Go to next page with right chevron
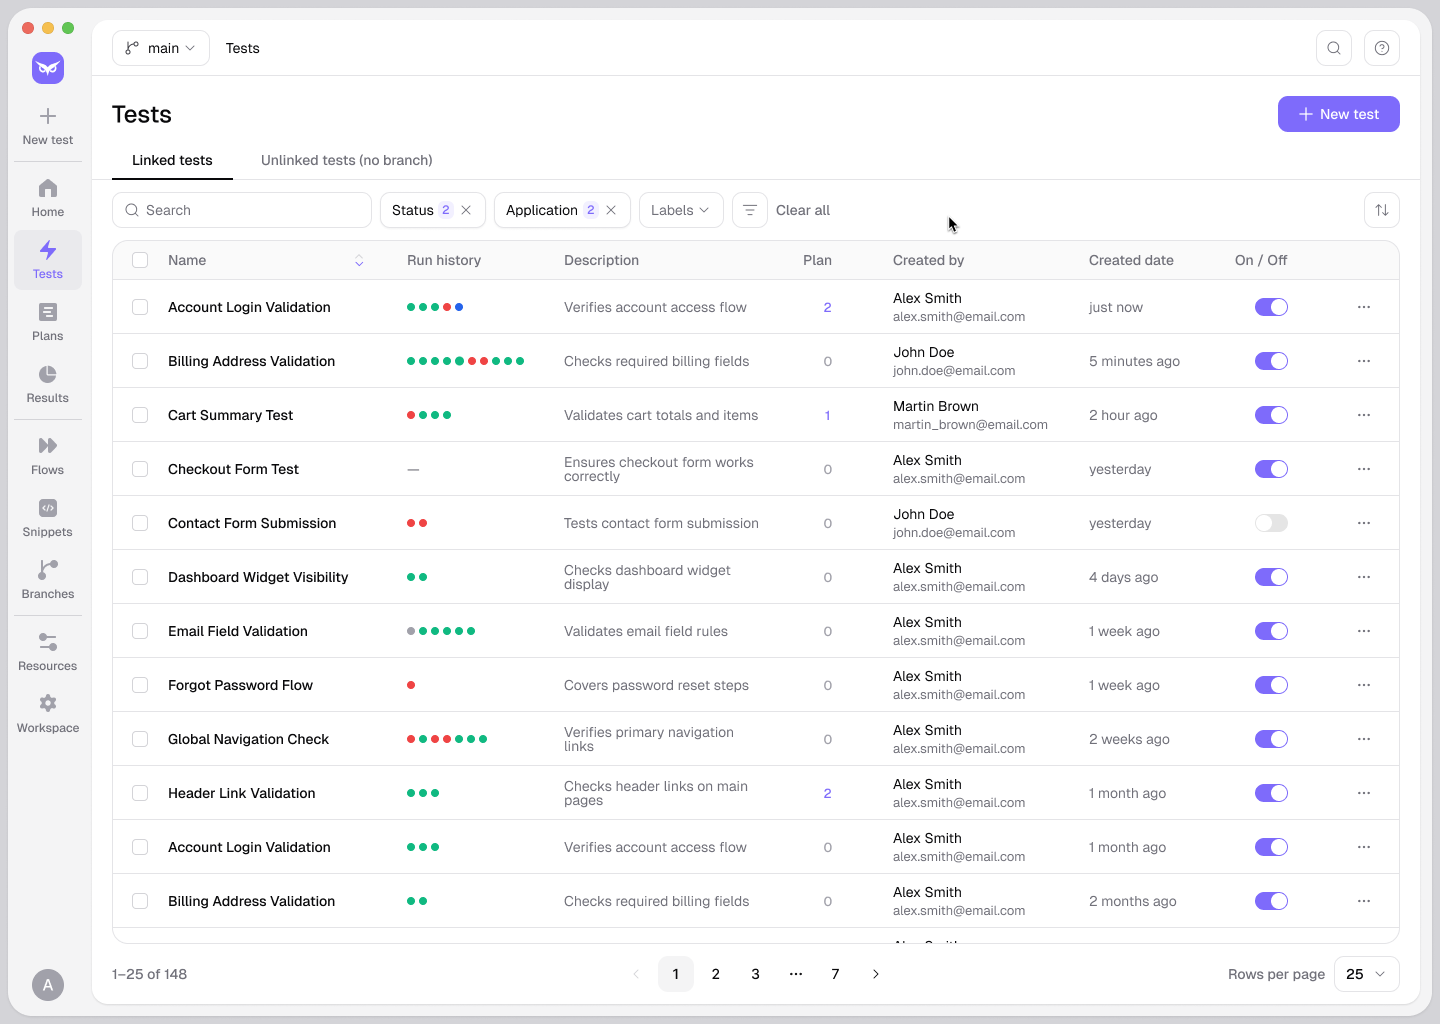1440x1024 pixels. click(876, 974)
